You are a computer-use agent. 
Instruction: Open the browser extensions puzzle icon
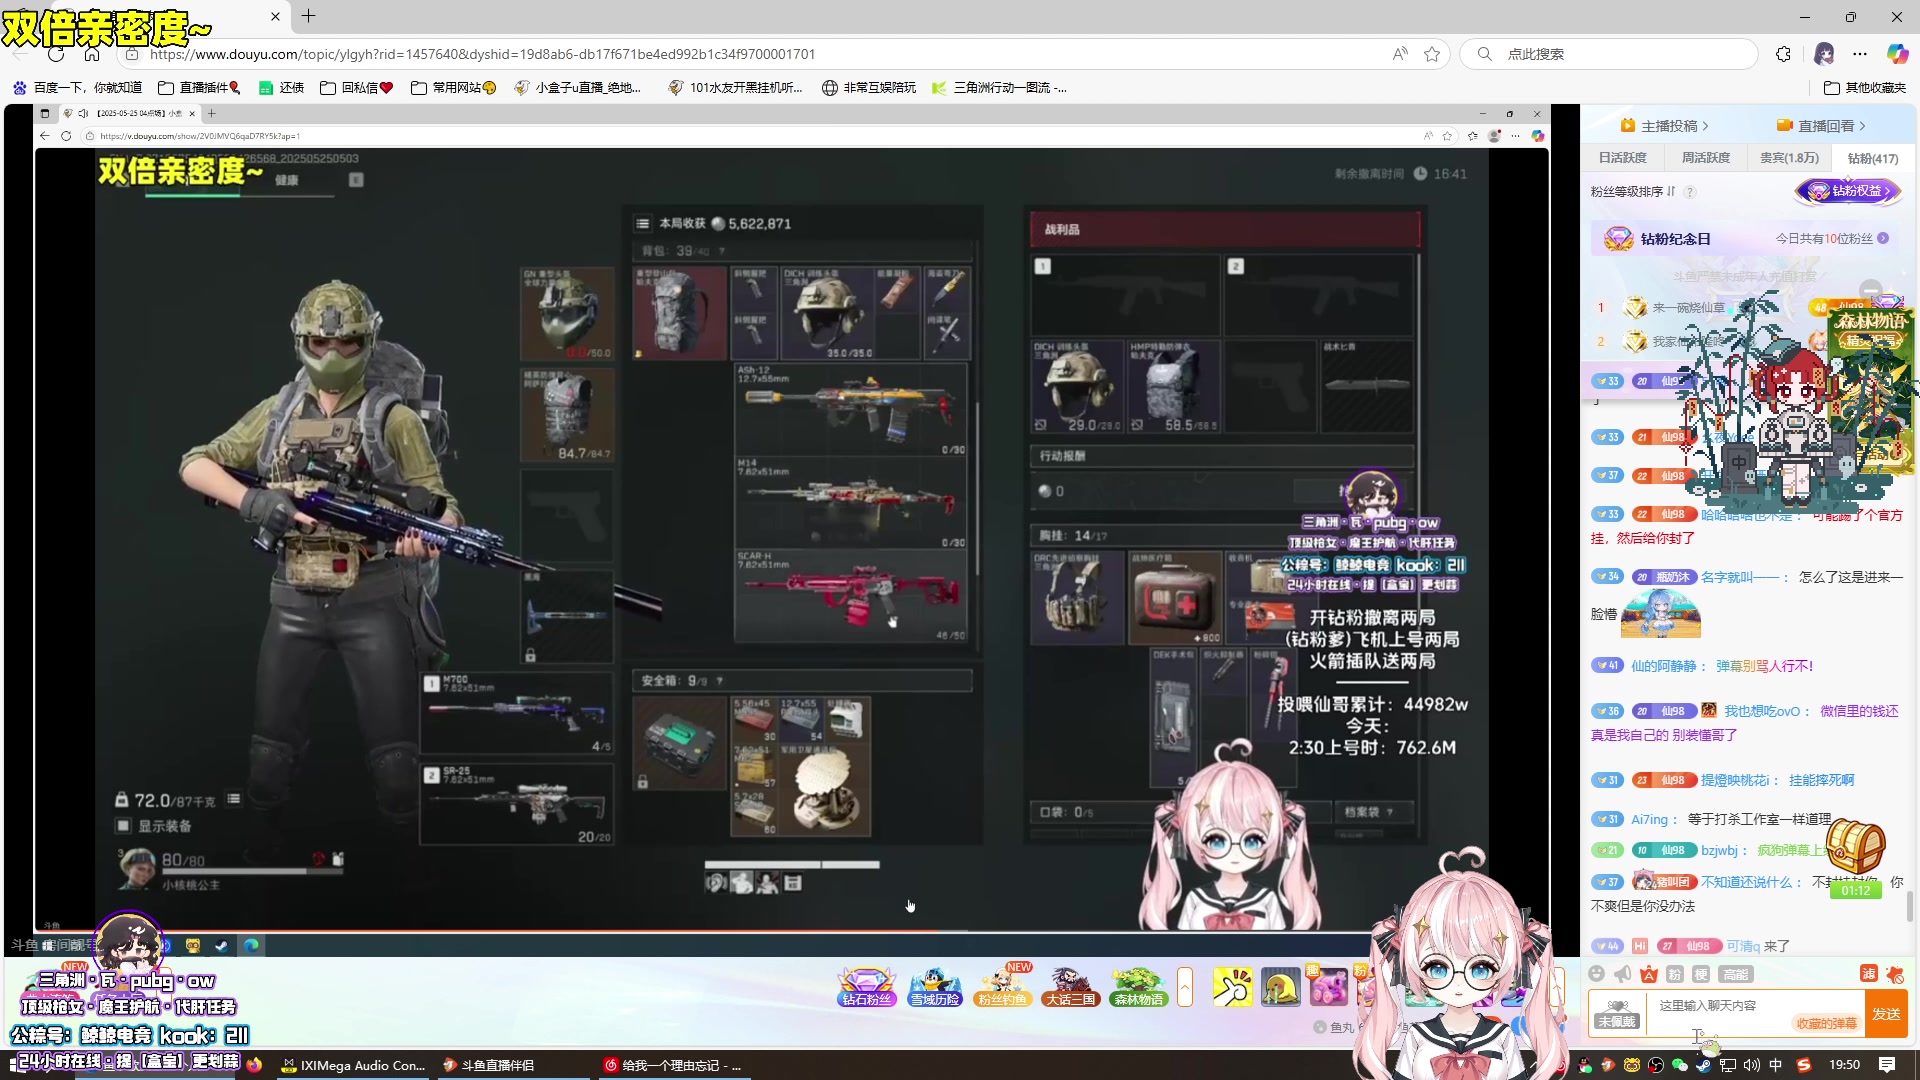point(1783,54)
